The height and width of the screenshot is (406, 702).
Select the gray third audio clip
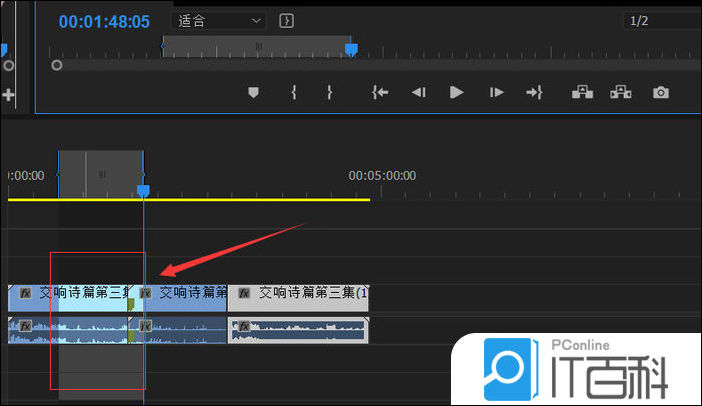(x=298, y=331)
